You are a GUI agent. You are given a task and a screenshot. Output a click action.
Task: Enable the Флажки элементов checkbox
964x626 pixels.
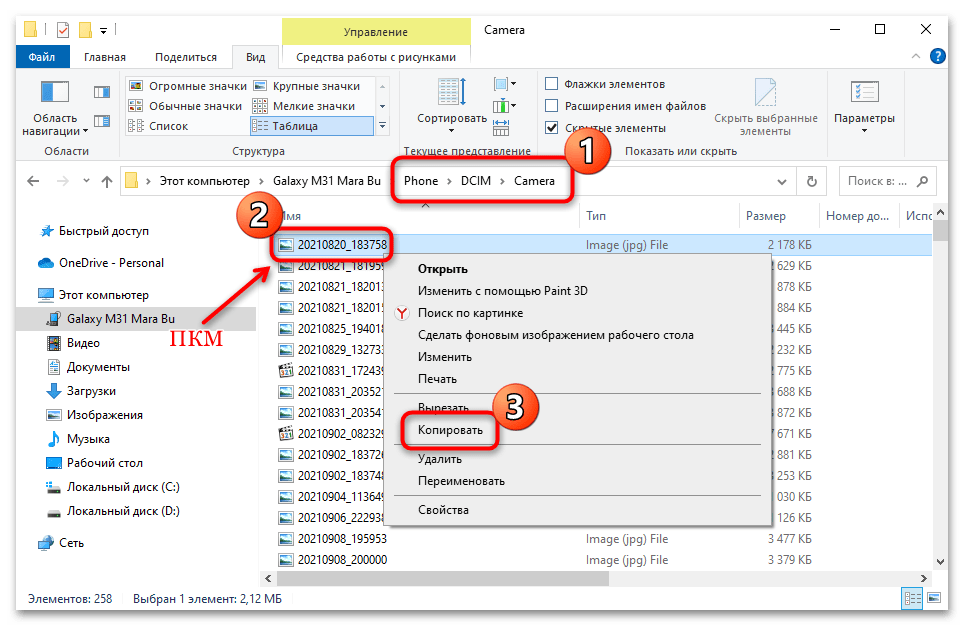551,84
